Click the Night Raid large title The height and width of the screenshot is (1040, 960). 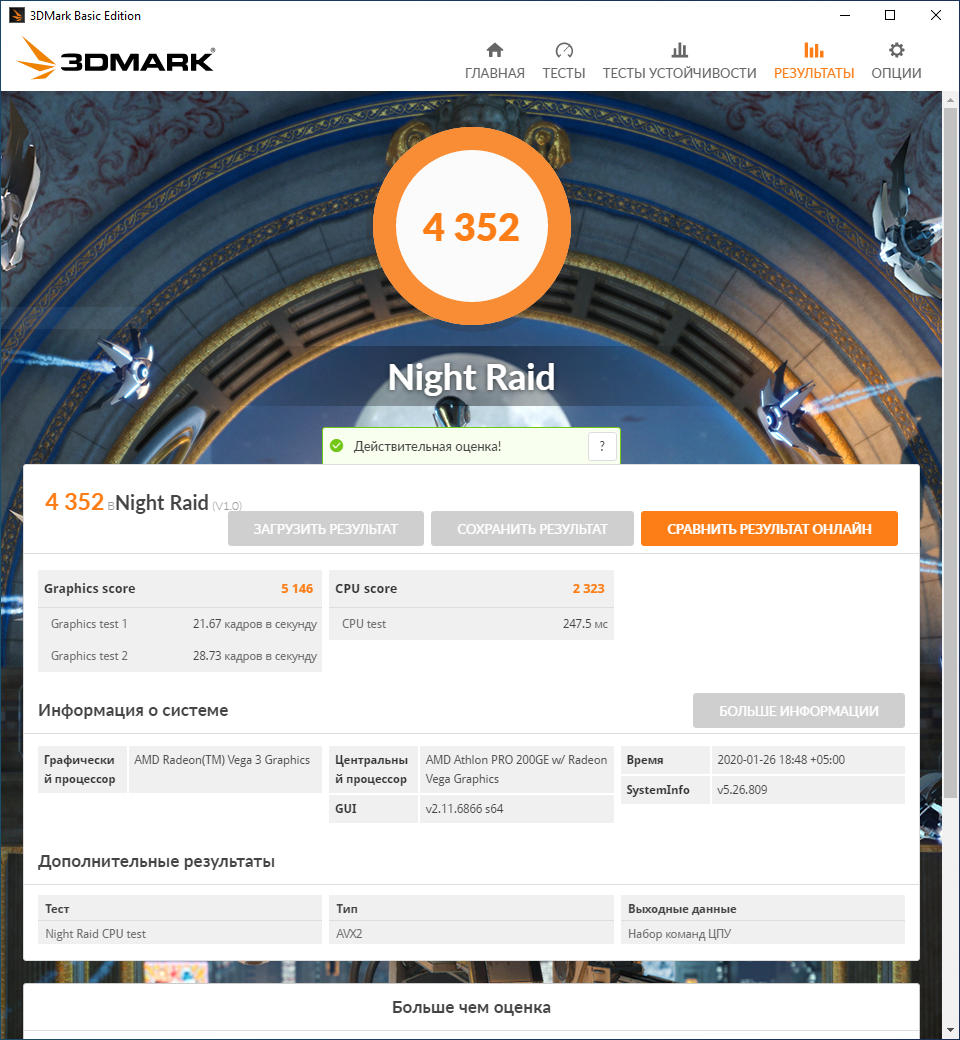(471, 377)
